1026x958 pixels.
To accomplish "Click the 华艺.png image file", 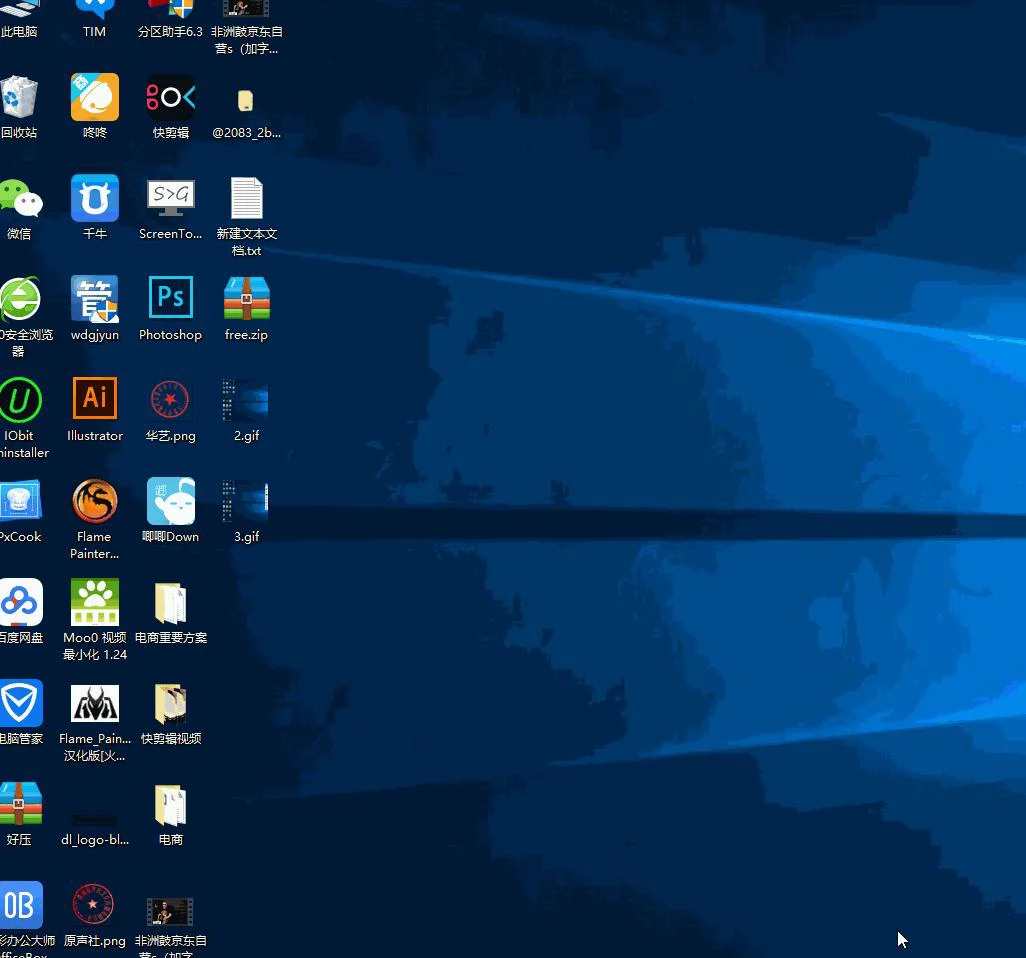I will click(170, 400).
